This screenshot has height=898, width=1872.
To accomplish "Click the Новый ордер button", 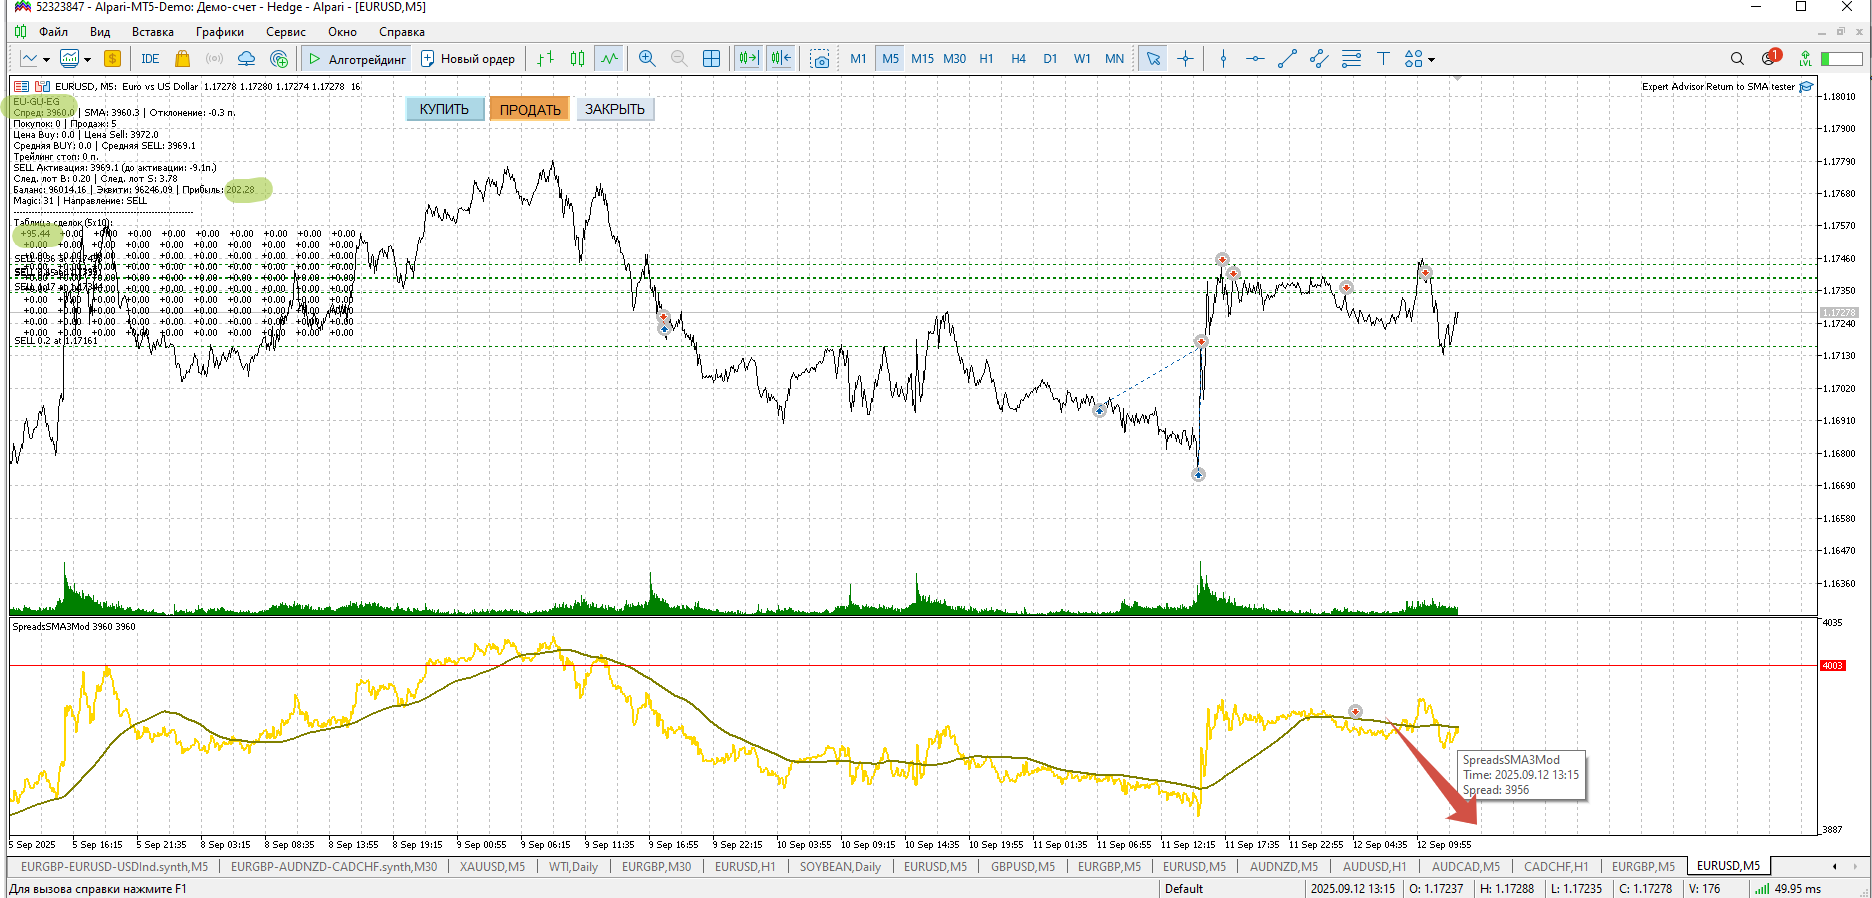I will coord(467,59).
